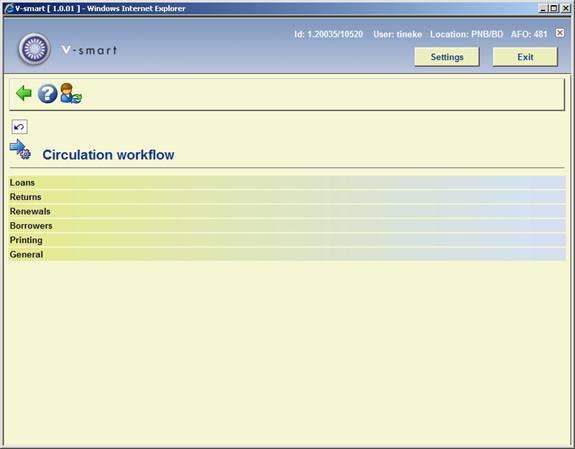Maximize the V-smart browser window
The image size is (575, 449).
(554, 8)
